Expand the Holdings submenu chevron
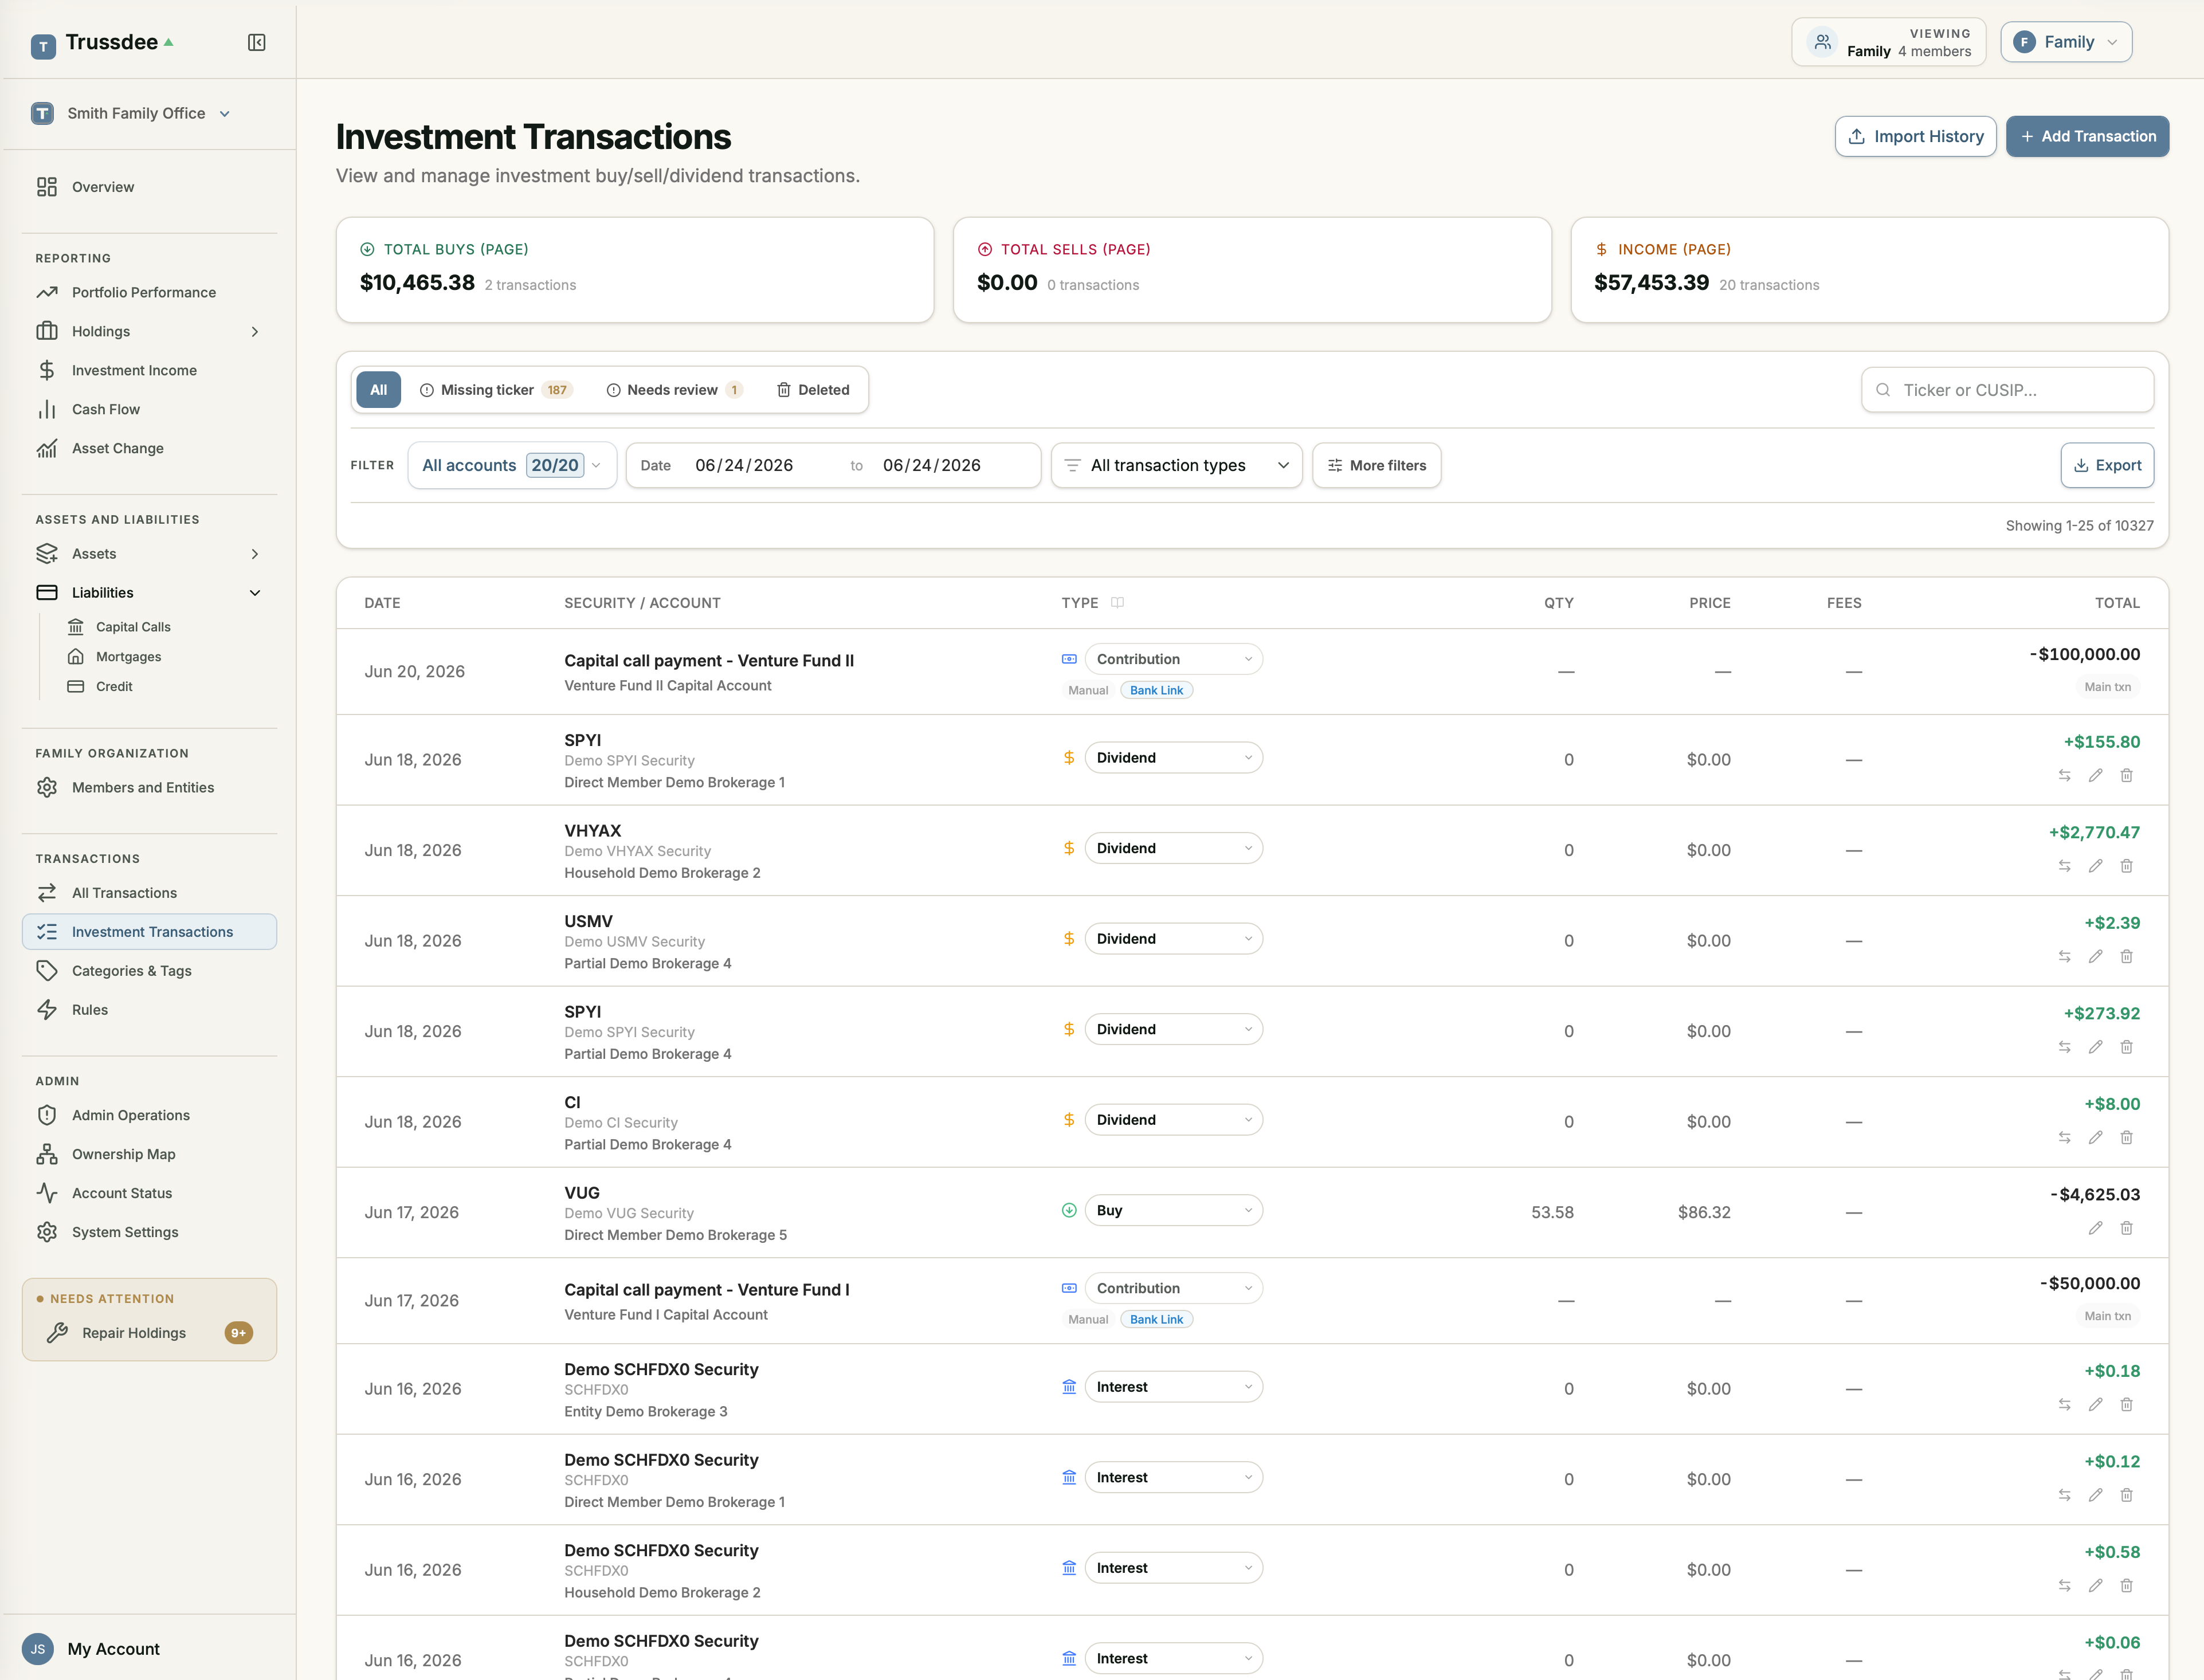2204x1680 pixels. [x=255, y=331]
